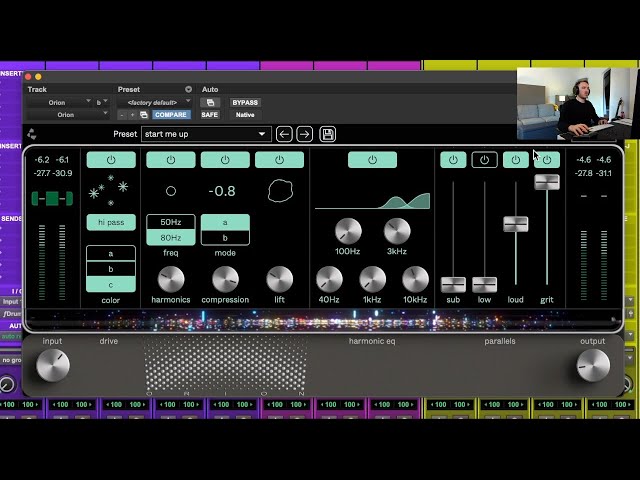Click the save preset floppy disk icon
The width and height of the screenshot is (640, 480).
click(x=327, y=134)
